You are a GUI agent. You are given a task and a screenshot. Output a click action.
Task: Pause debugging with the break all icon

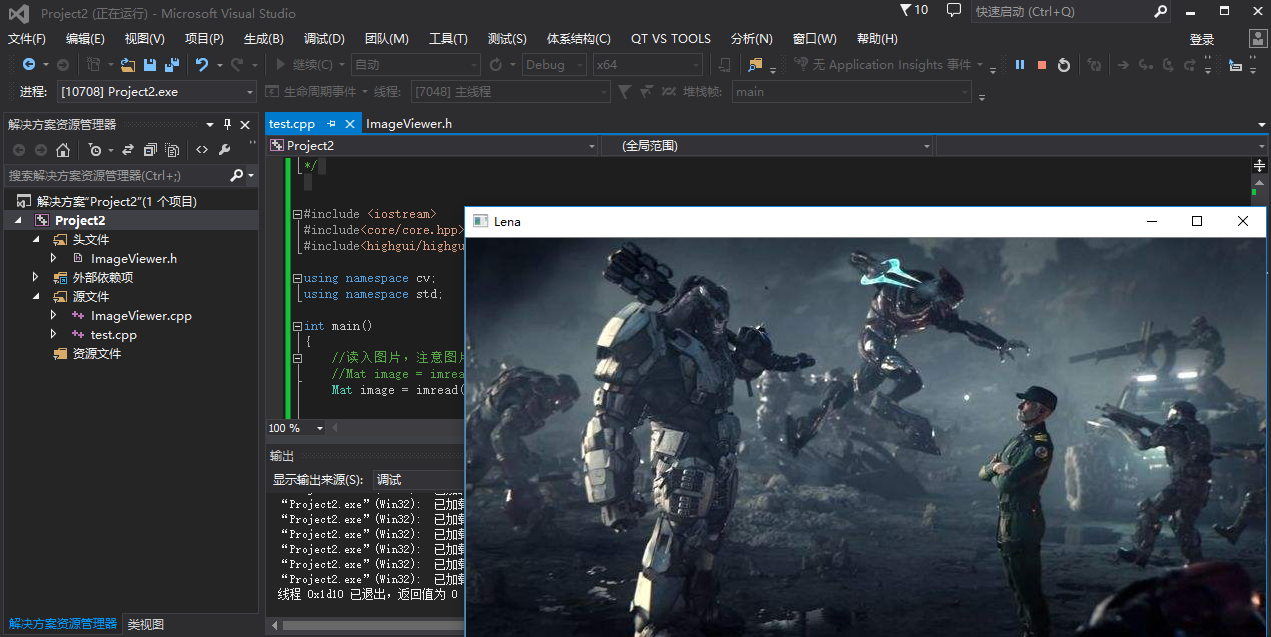point(1020,64)
